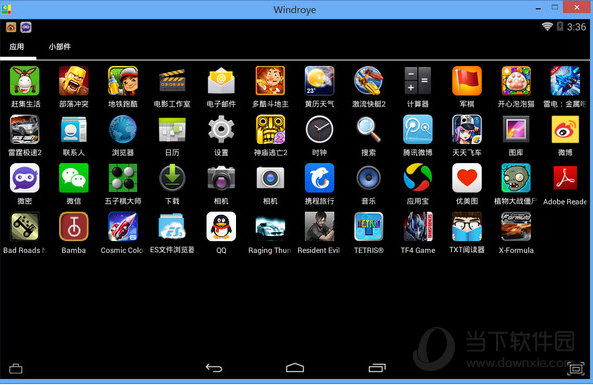Tap the Android back navigation button
The image size is (593, 385).
pyautogui.click(x=214, y=368)
